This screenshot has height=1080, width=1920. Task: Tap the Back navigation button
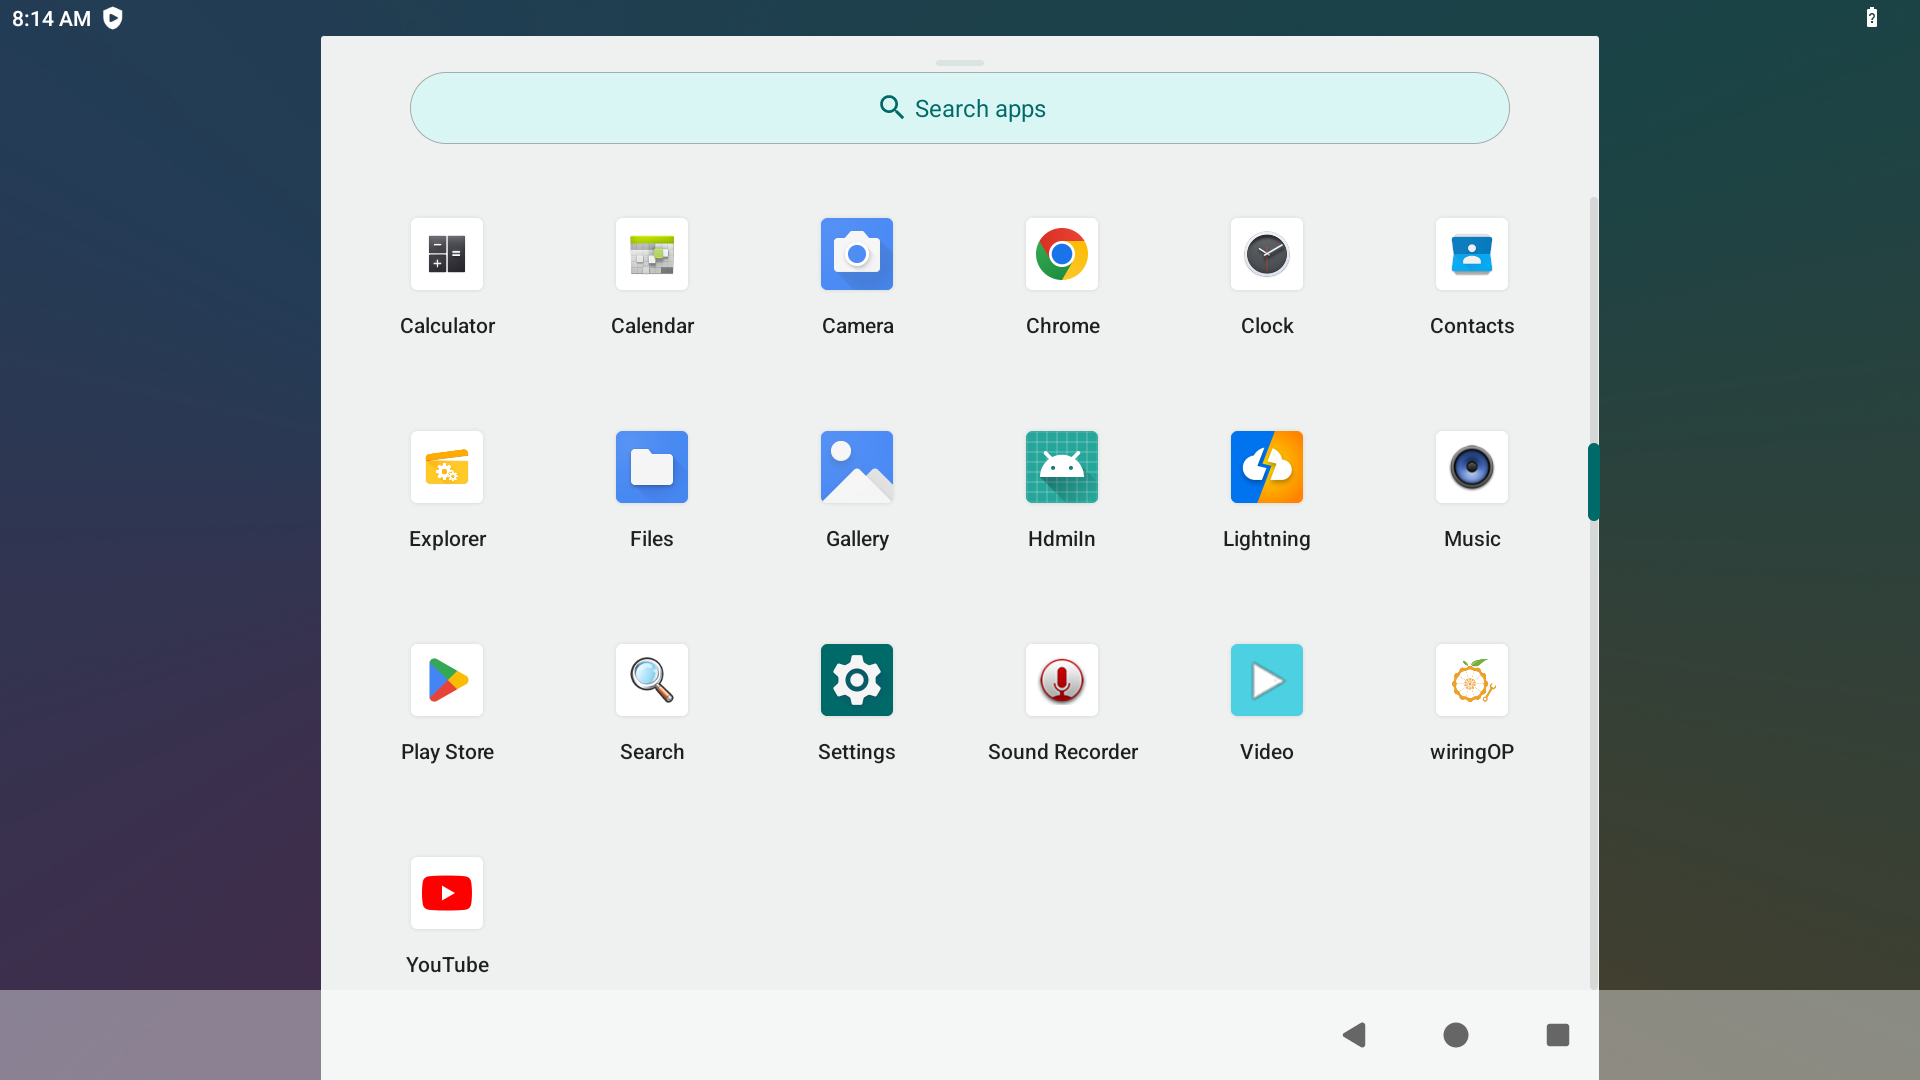[1354, 1035]
